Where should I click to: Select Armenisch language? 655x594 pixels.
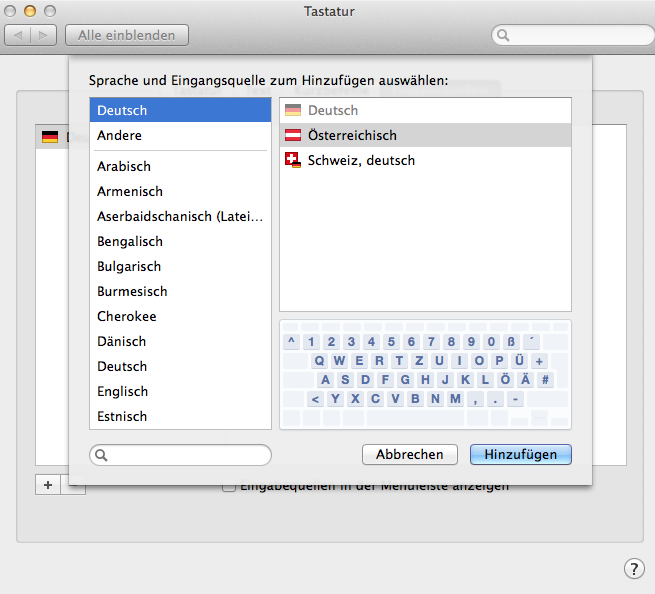pos(180,191)
